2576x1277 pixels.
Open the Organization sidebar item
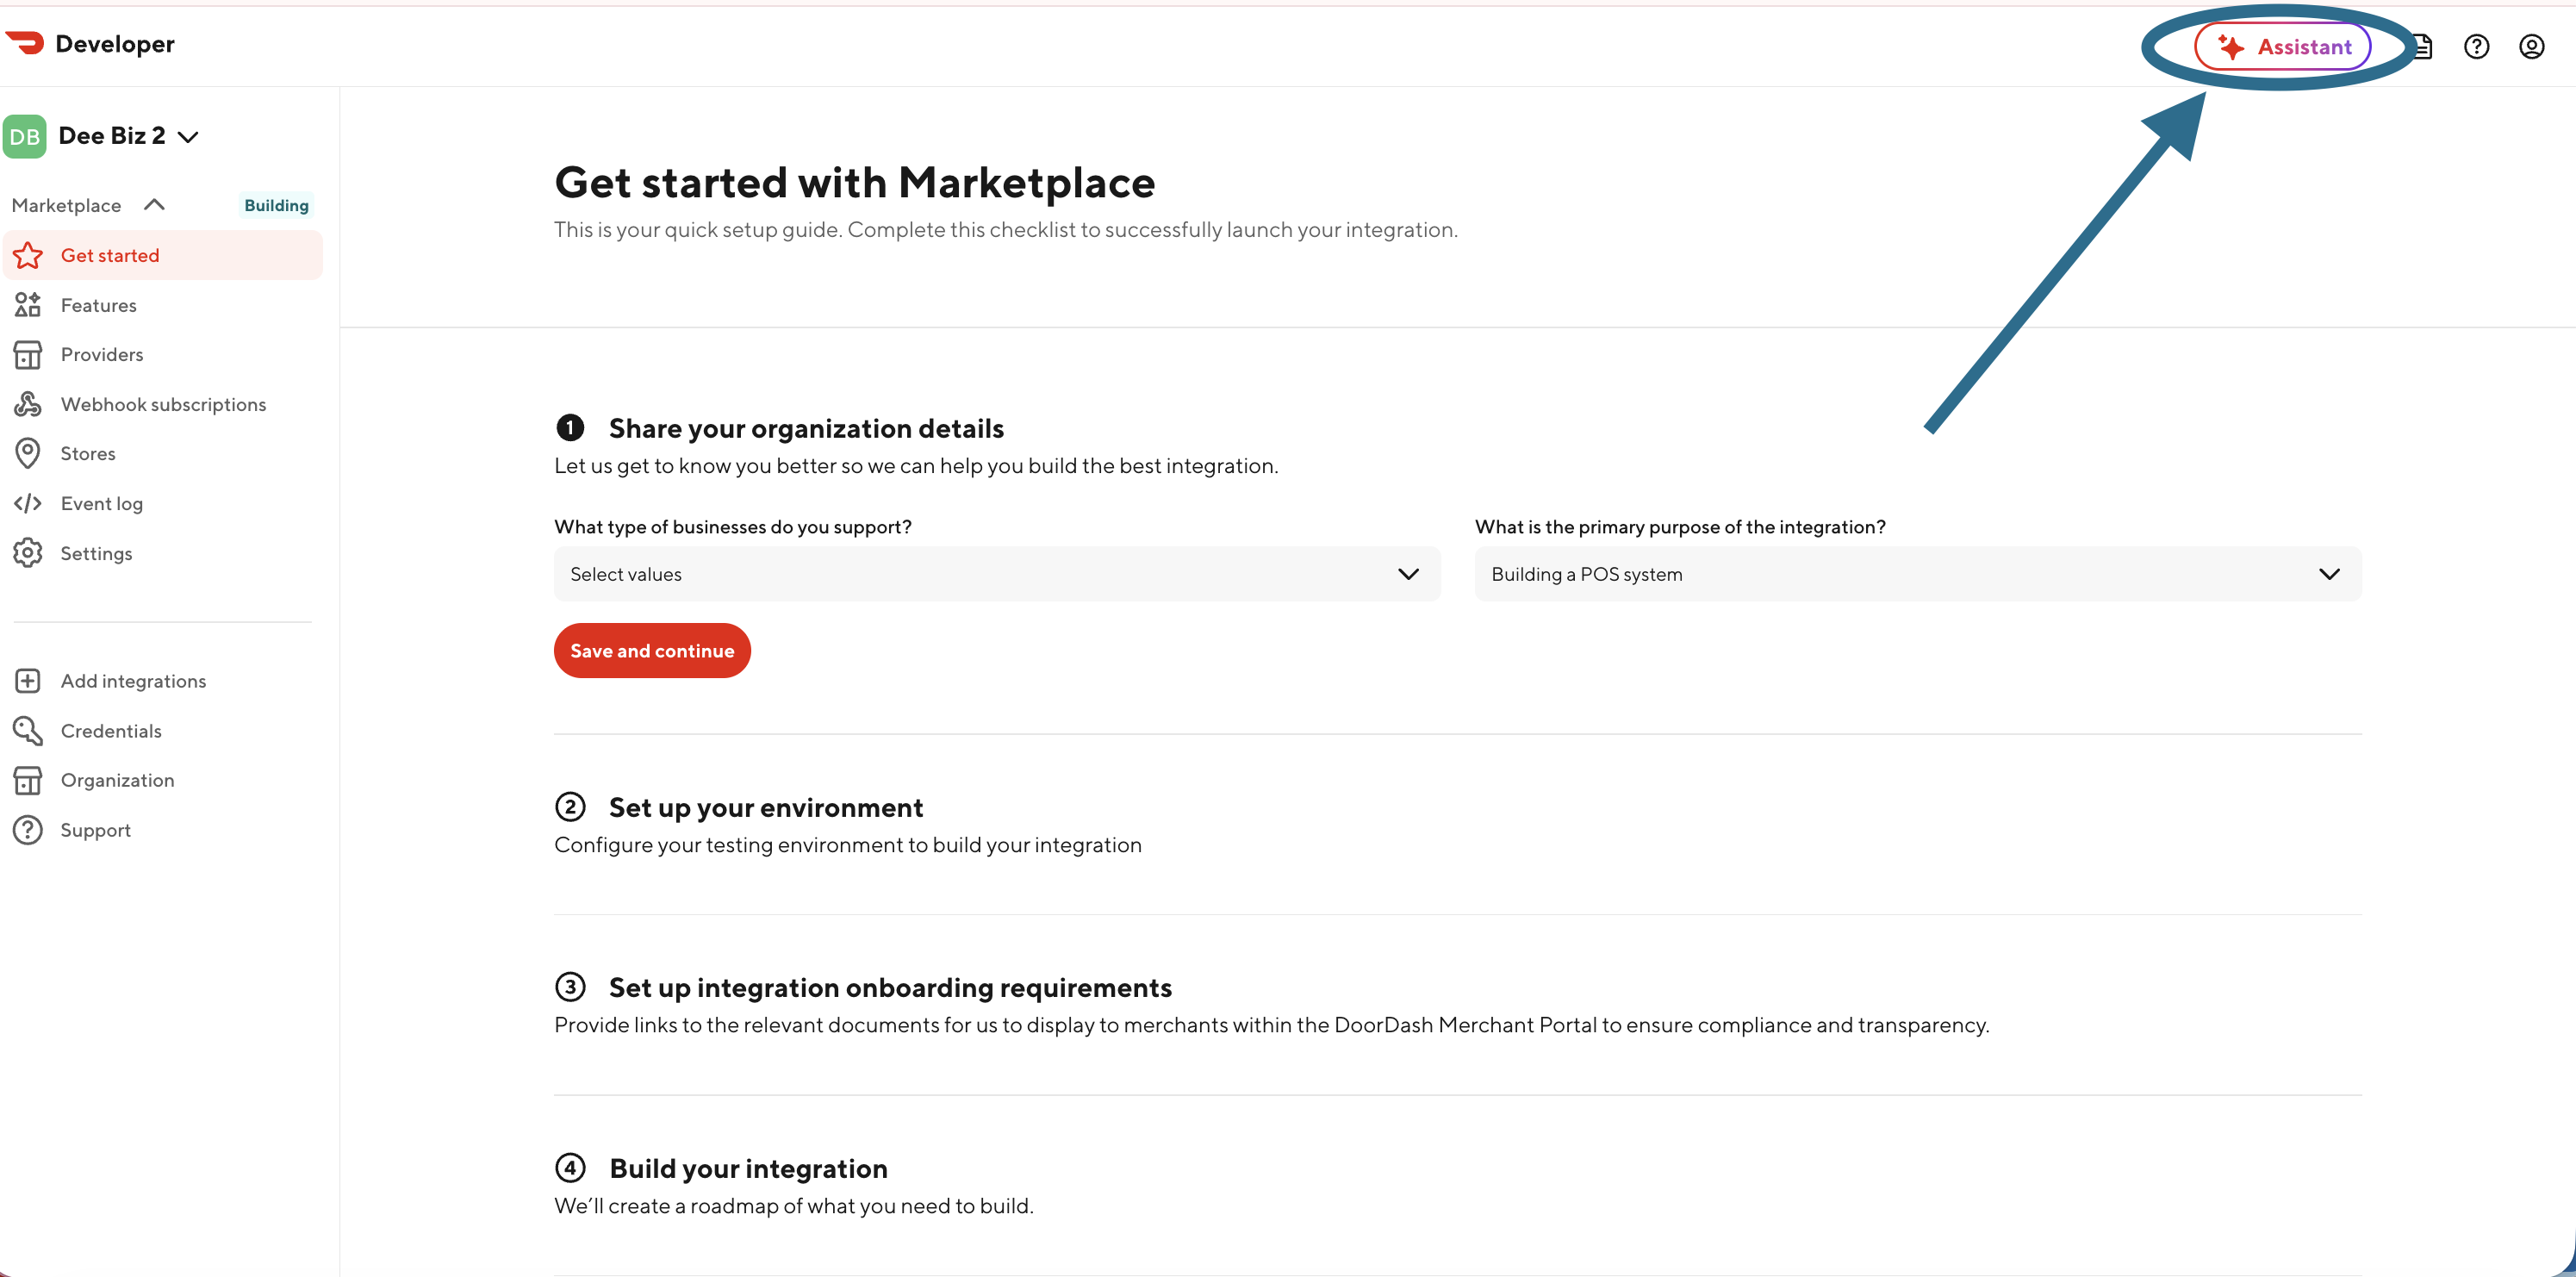pos(118,780)
